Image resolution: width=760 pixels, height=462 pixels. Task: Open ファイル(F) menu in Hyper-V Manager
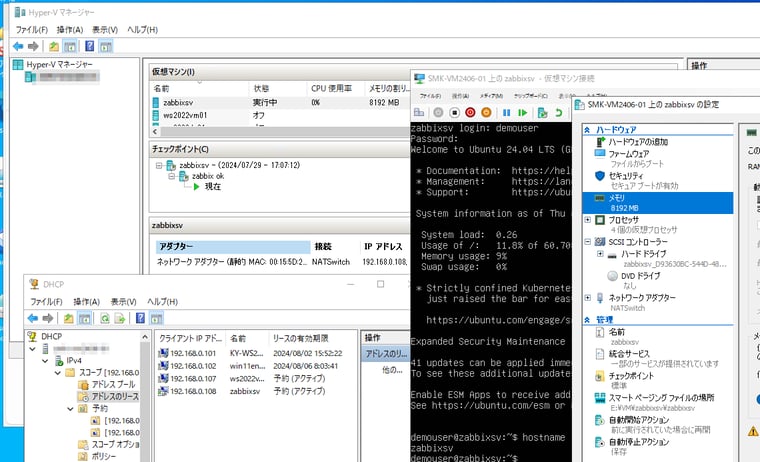32,30
